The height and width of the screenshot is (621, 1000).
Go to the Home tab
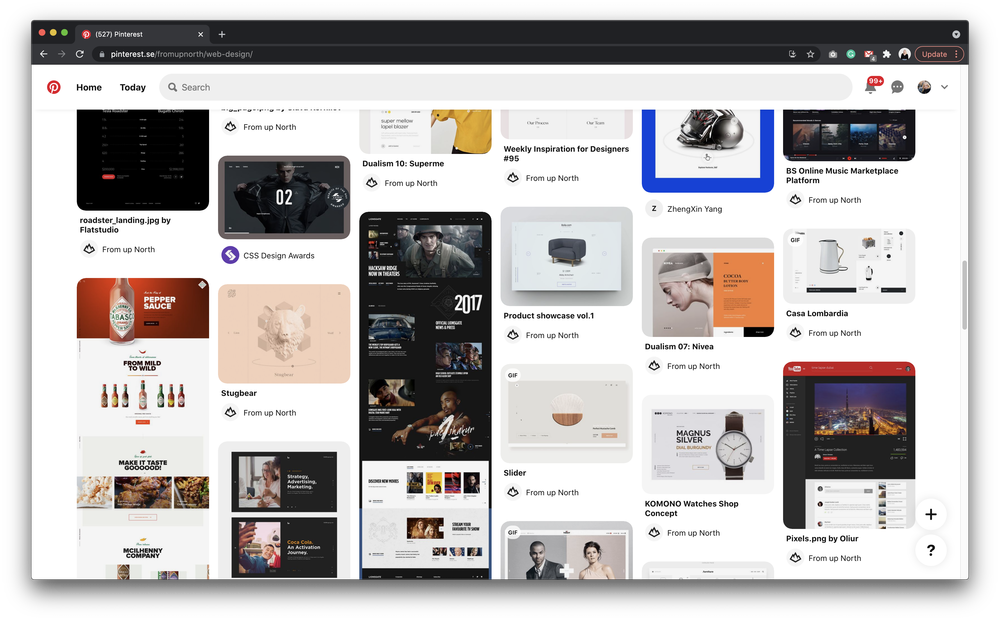(89, 87)
